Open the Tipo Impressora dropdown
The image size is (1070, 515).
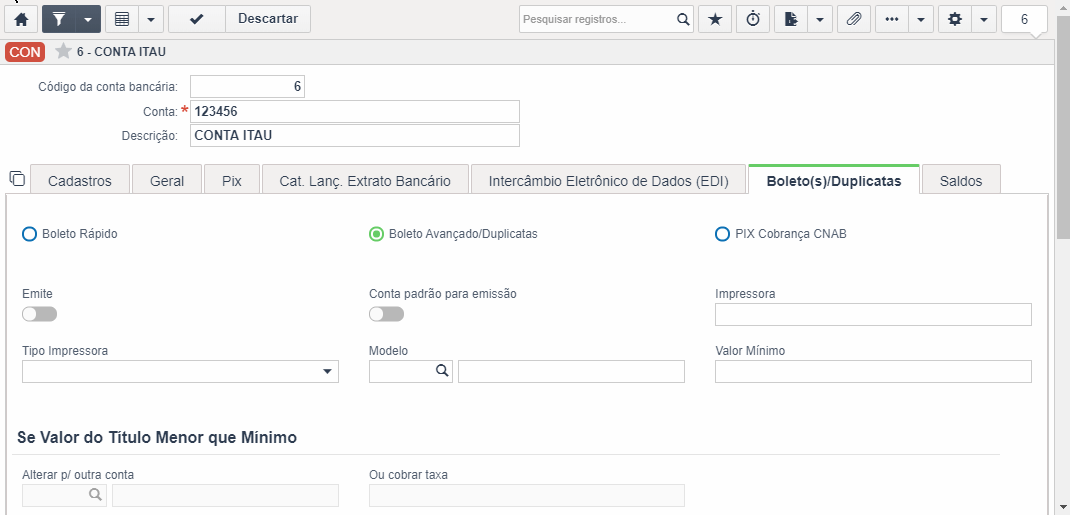(x=180, y=371)
